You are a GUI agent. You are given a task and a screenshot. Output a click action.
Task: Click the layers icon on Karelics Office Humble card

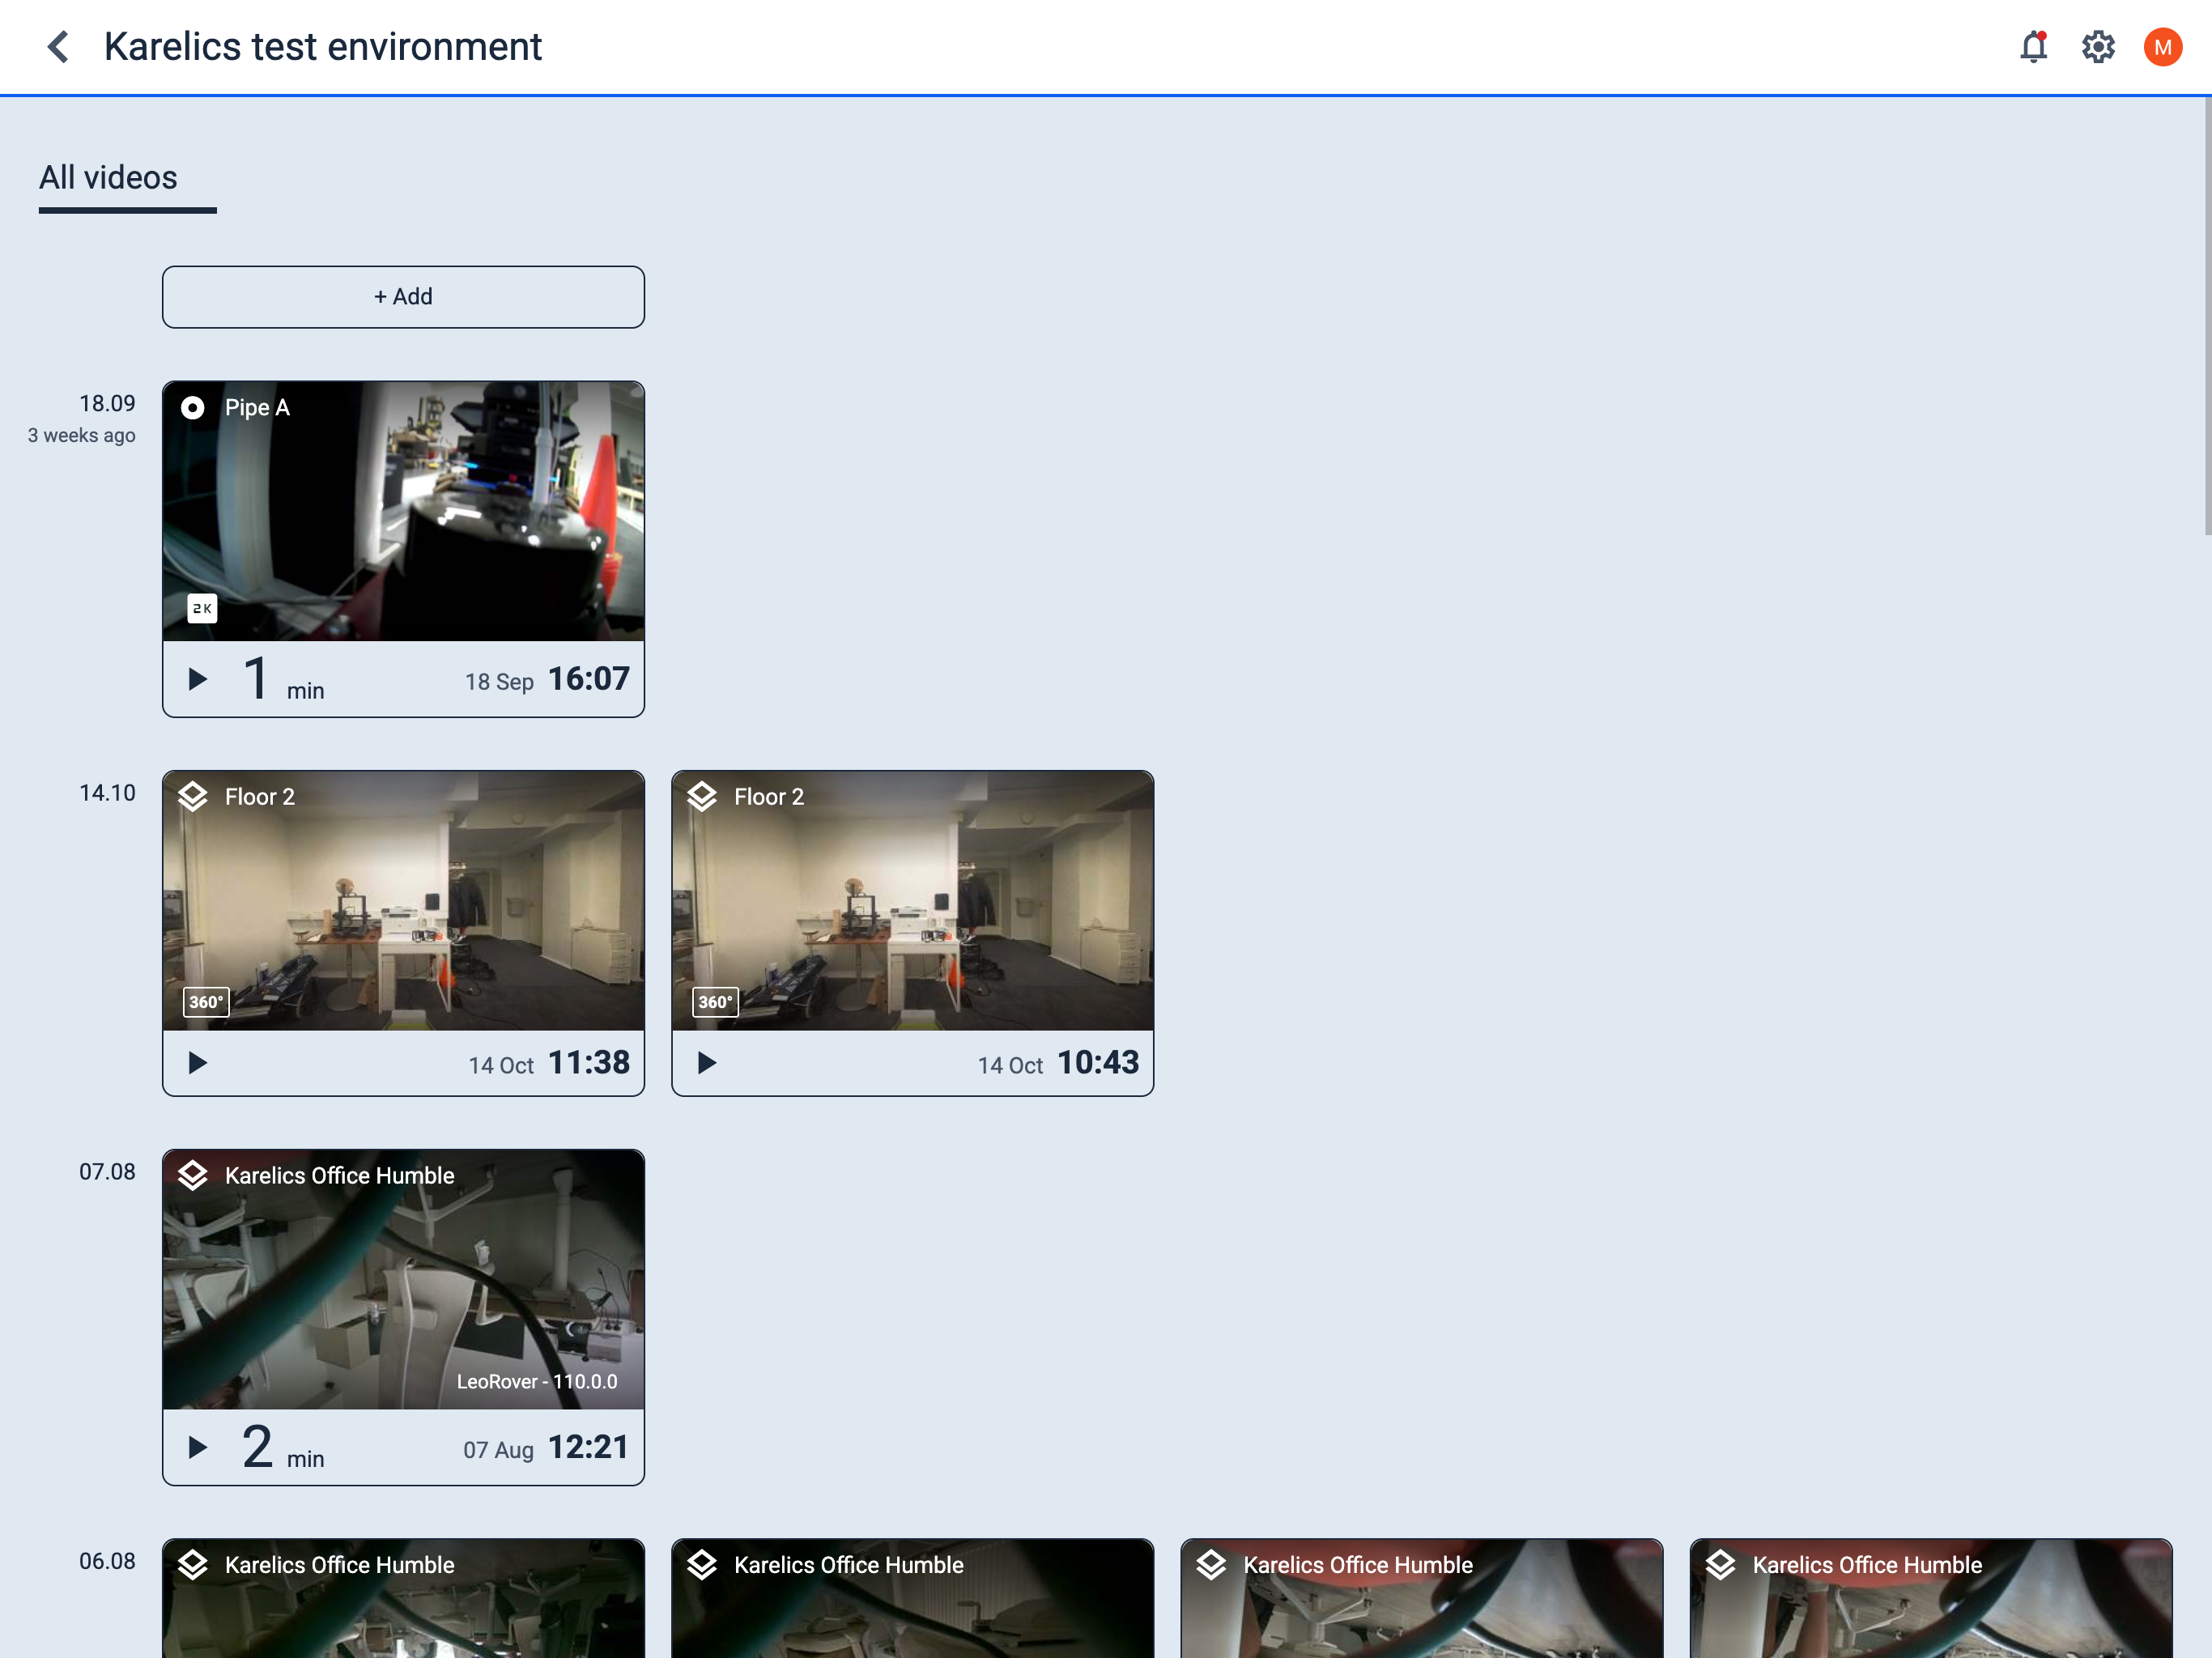point(193,1175)
